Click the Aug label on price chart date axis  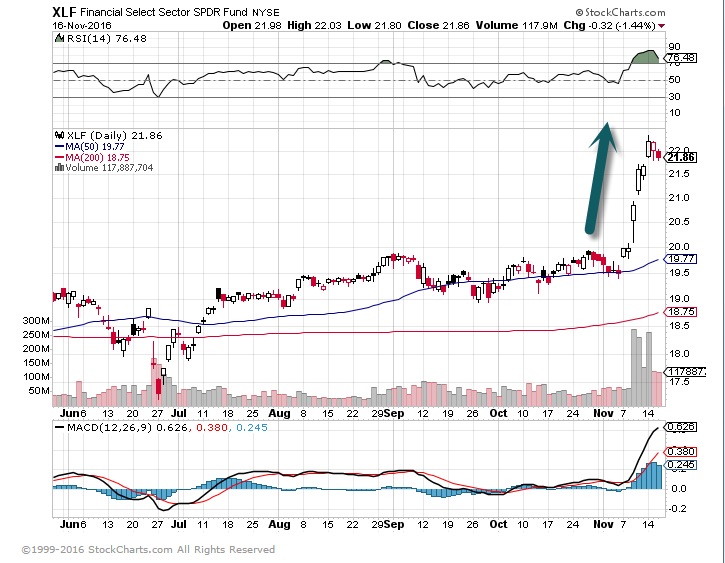coord(279,413)
